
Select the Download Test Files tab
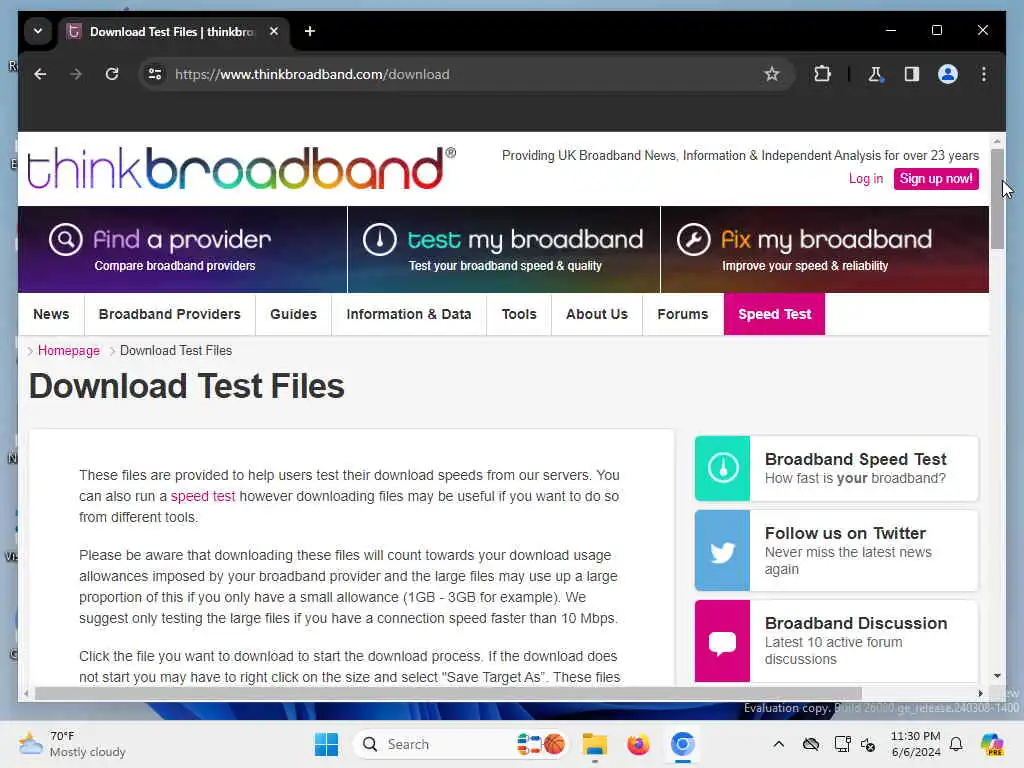(173, 31)
